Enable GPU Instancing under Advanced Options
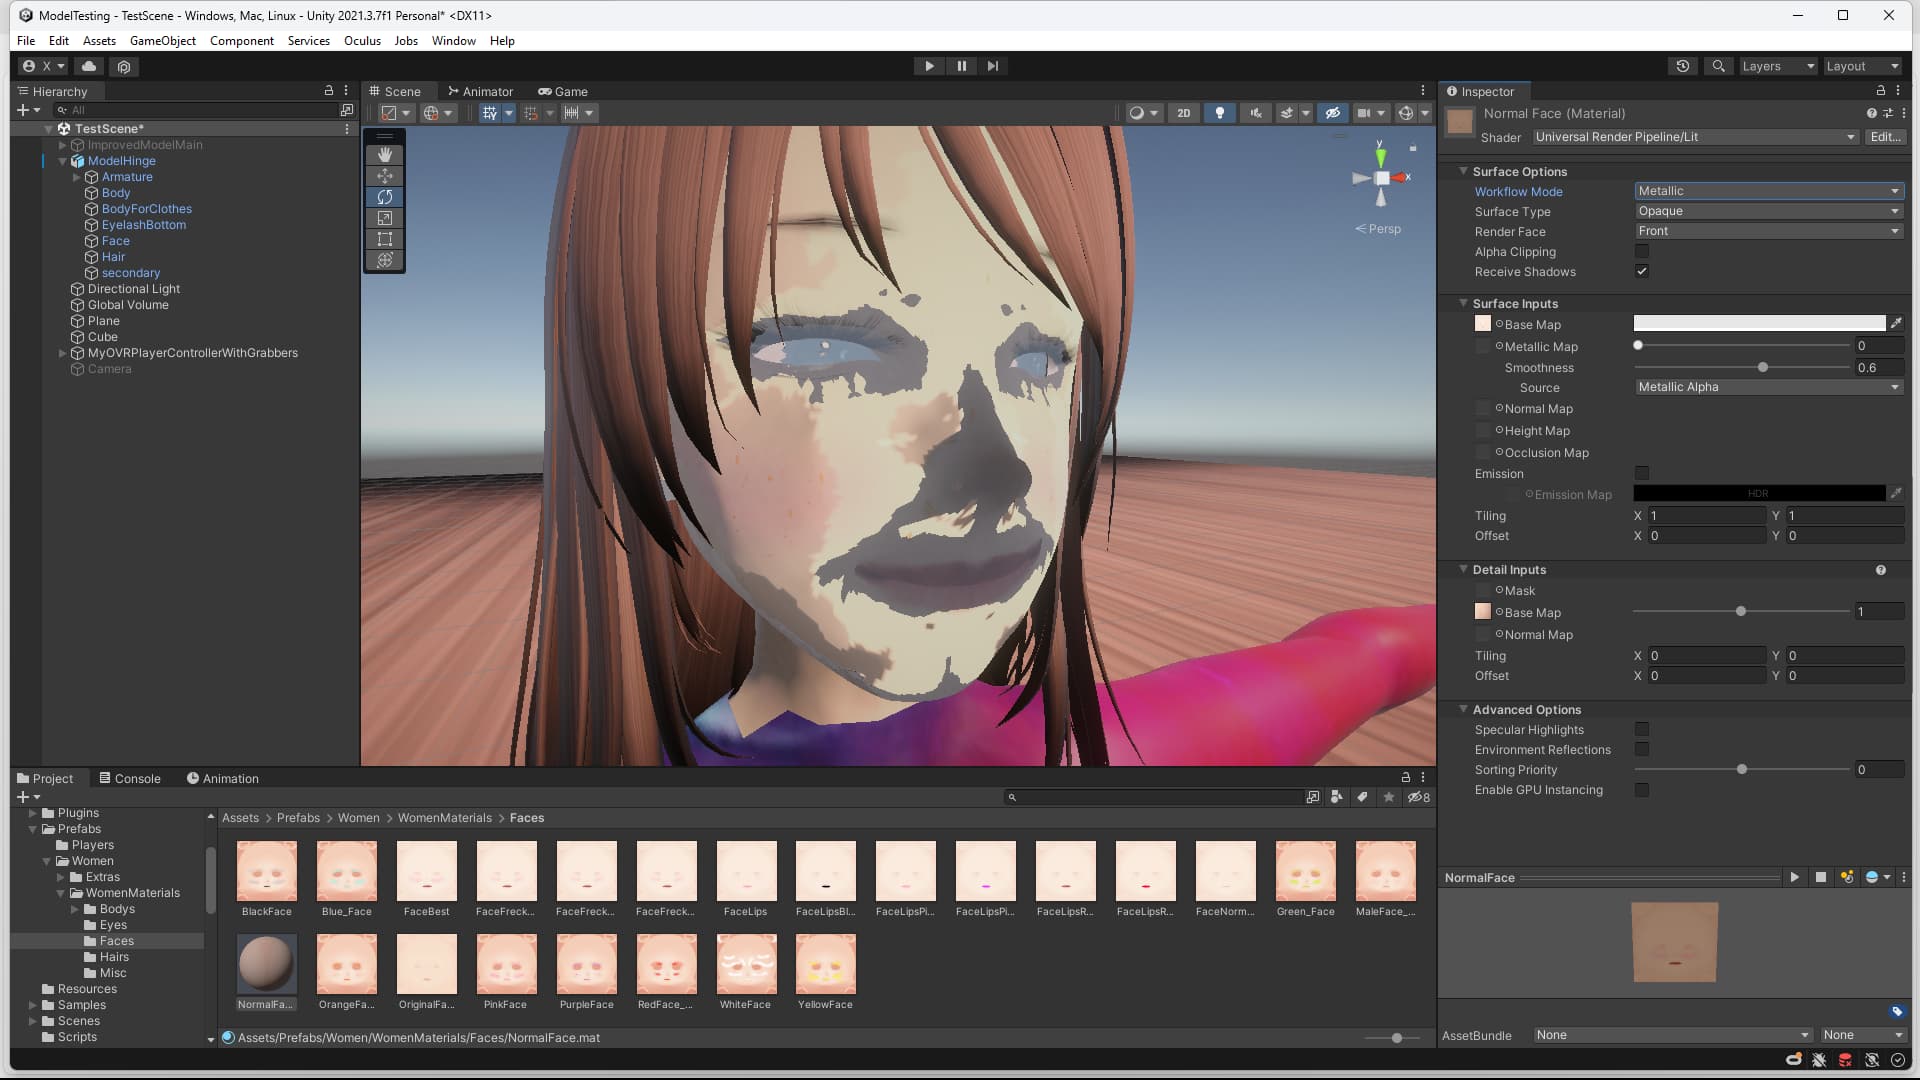 click(x=1641, y=790)
